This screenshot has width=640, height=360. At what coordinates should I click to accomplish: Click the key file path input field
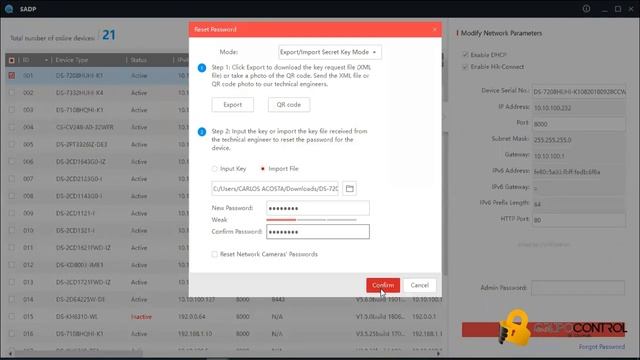point(275,189)
